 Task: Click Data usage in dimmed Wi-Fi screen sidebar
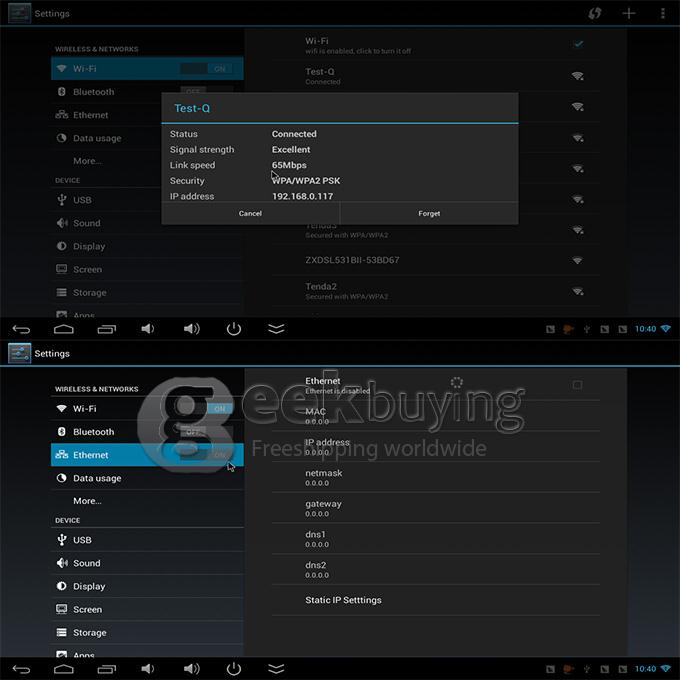106,138
